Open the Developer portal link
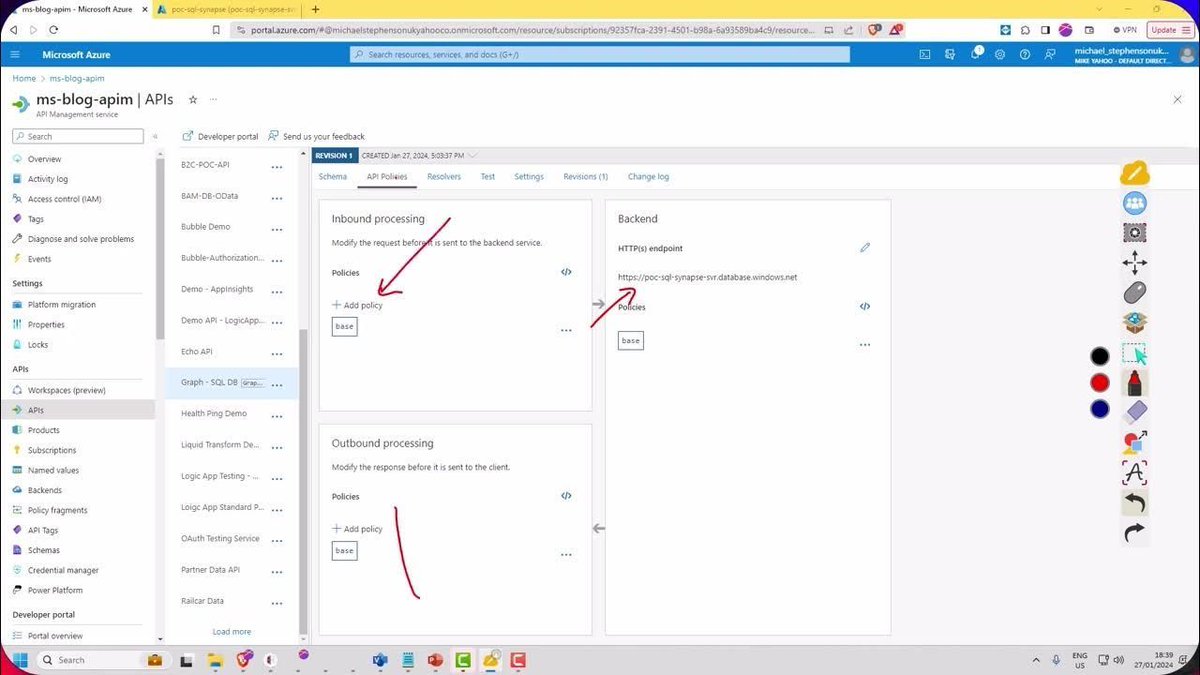The width and height of the screenshot is (1200, 675). (220, 136)
